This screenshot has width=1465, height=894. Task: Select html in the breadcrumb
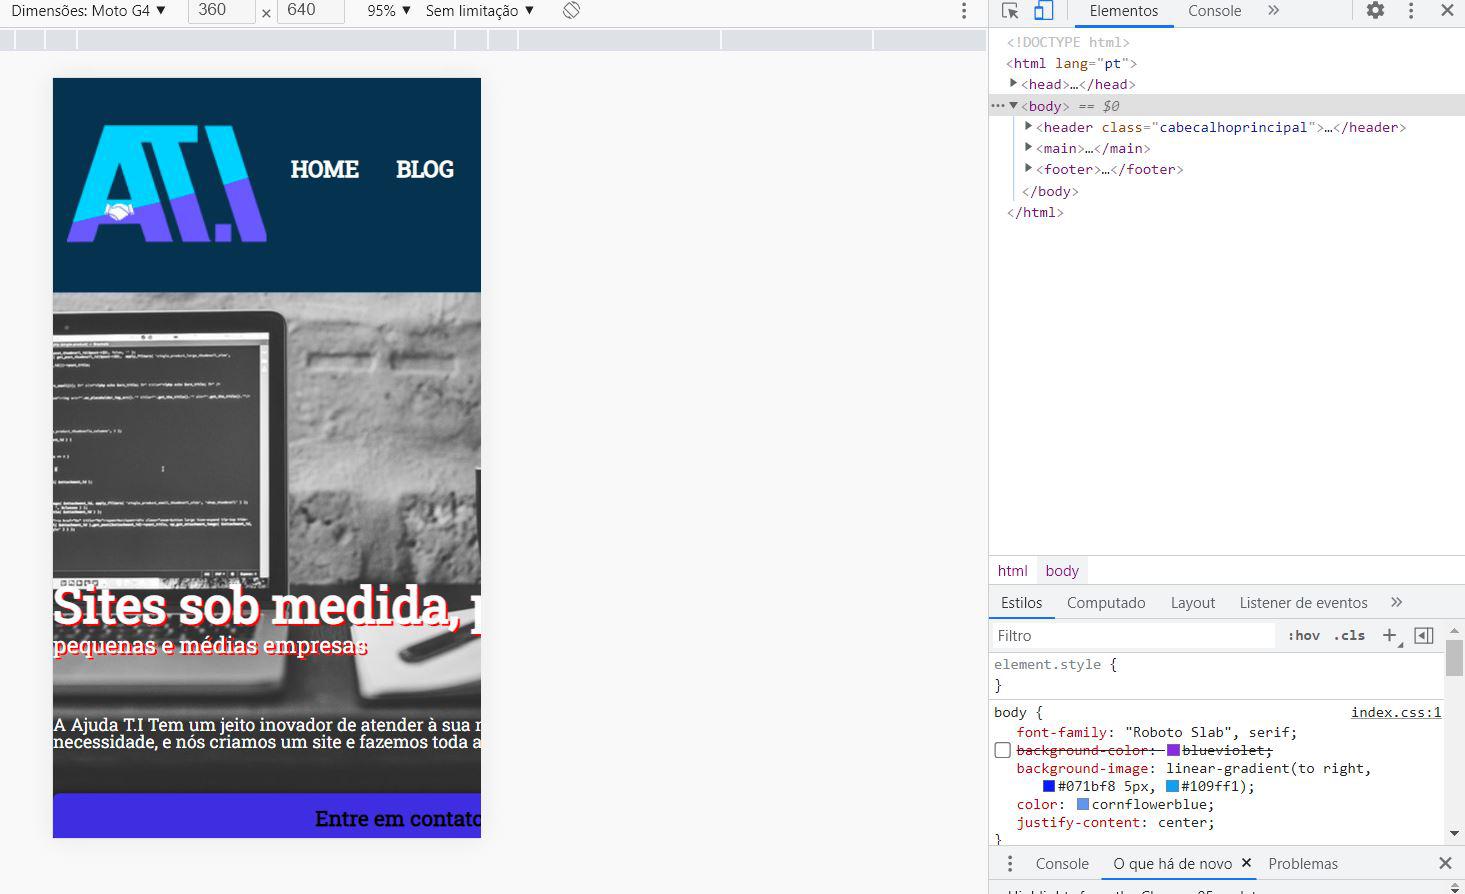(x=1012, y=570)
